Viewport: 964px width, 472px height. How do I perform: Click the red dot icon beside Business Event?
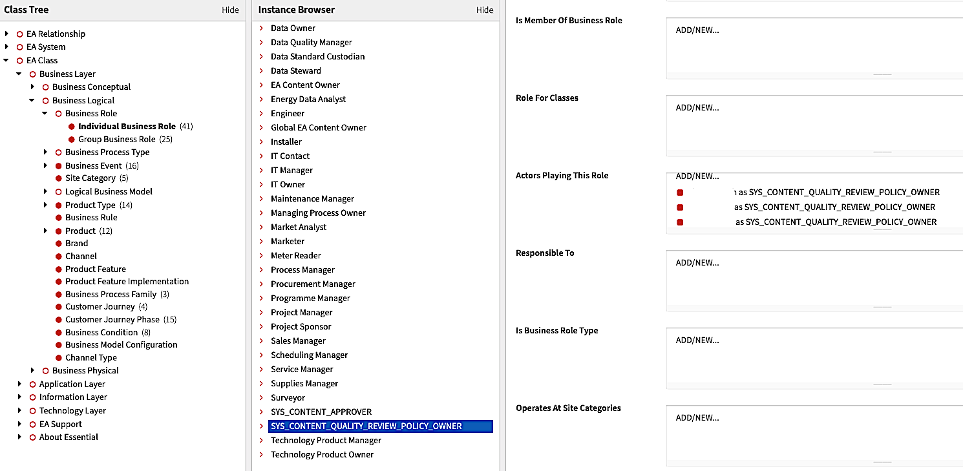click(58, 166)
